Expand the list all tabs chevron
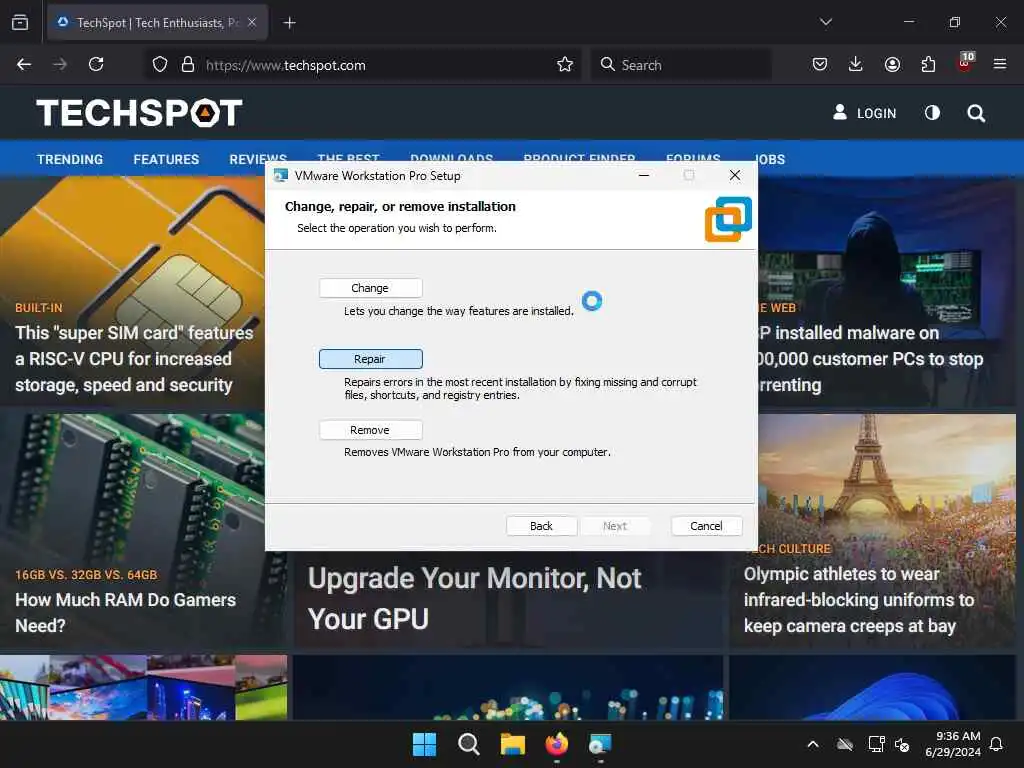Image resolution: width=1024 pixels, height=768 pixels. click(825, 22)
